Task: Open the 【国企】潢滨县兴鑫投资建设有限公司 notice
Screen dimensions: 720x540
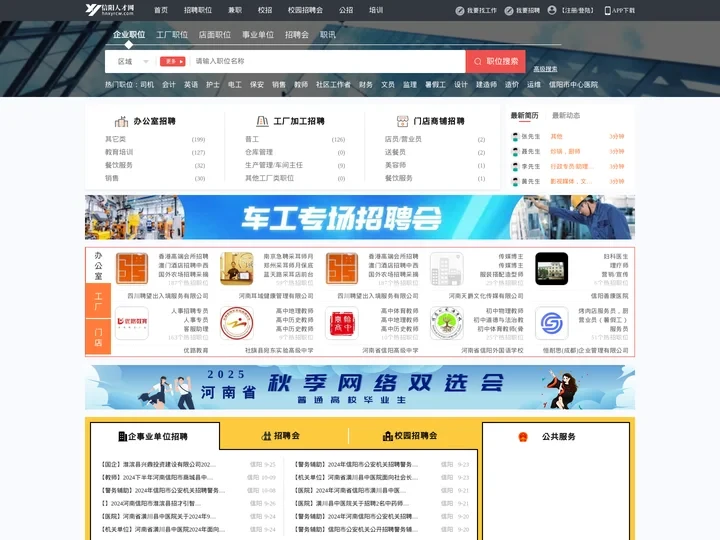Action: (158, 464)
